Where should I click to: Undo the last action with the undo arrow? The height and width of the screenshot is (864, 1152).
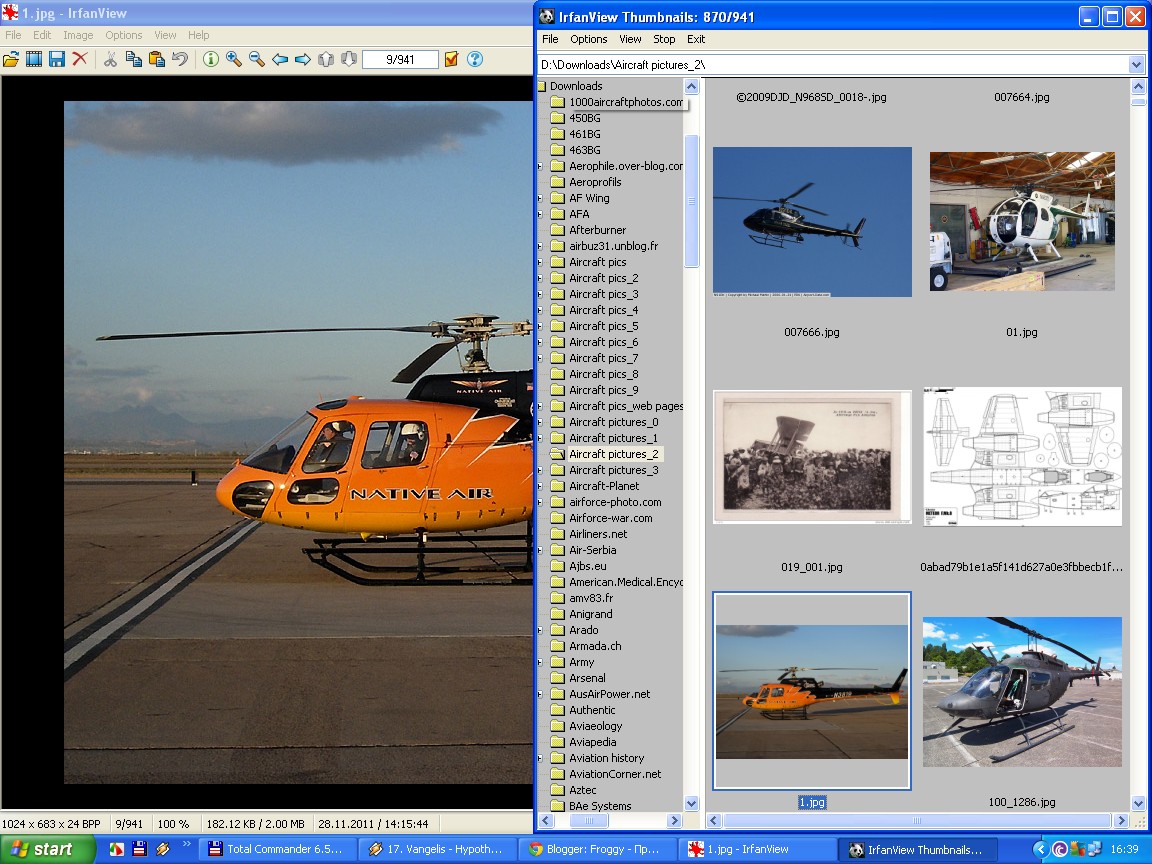[180, 60]
